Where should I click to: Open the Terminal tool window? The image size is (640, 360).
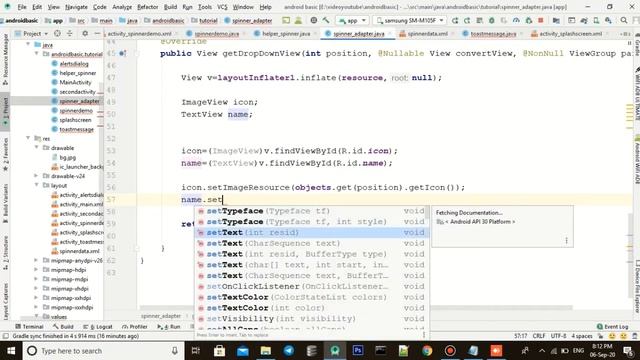point(29,327)
